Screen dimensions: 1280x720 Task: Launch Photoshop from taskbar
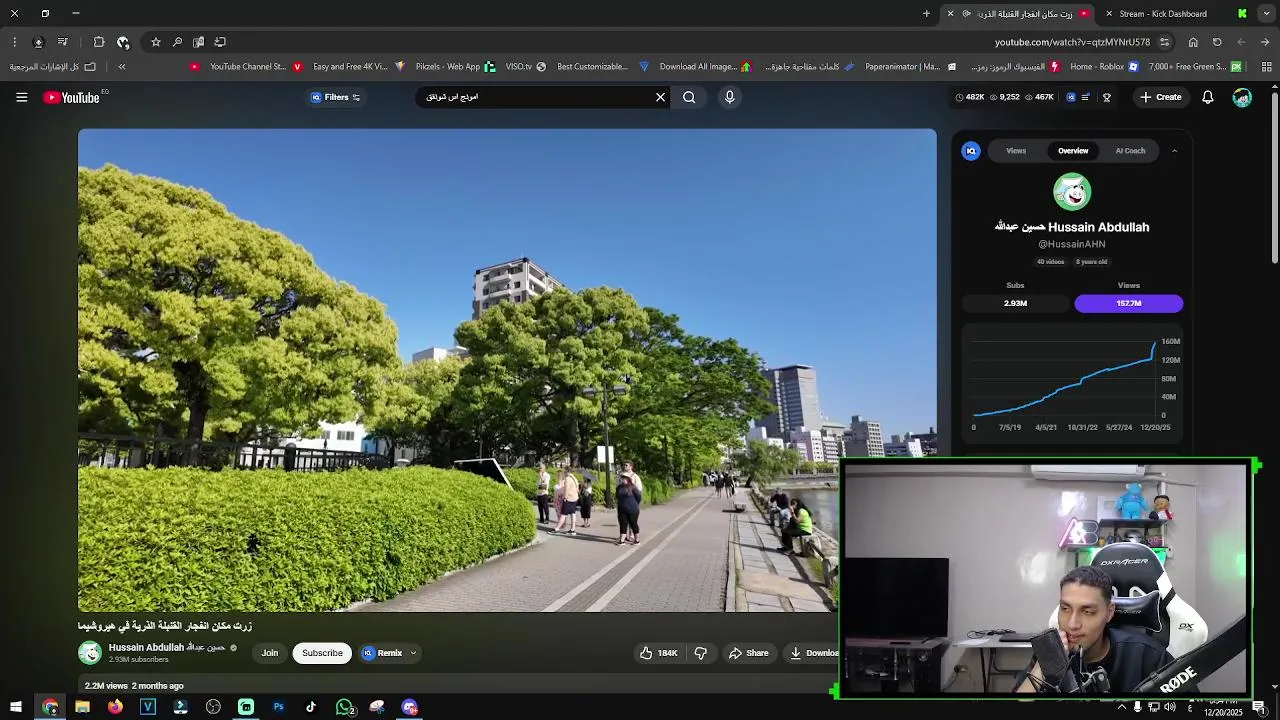[x=278, y=707]
